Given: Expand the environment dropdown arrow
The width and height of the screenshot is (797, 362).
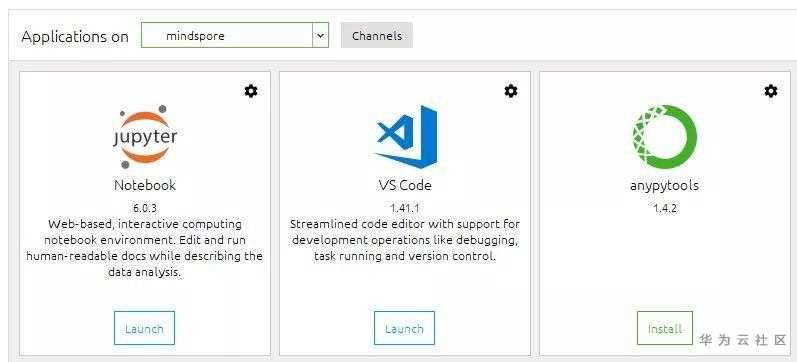Looking at the screenshot, I should click(x=320, y=36).
